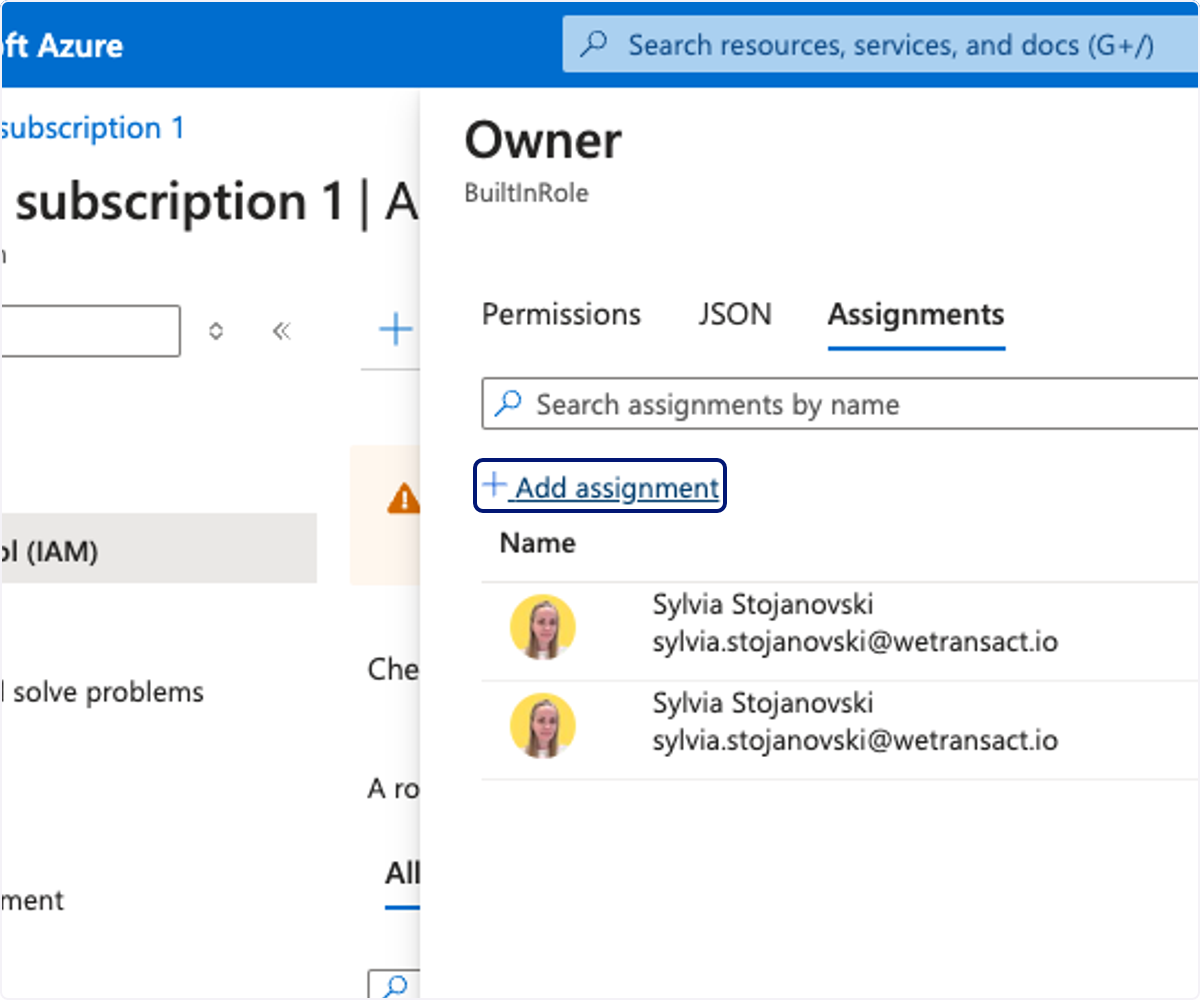
Task: Switch to the JSON tab
Action: (x=735, y=315)
